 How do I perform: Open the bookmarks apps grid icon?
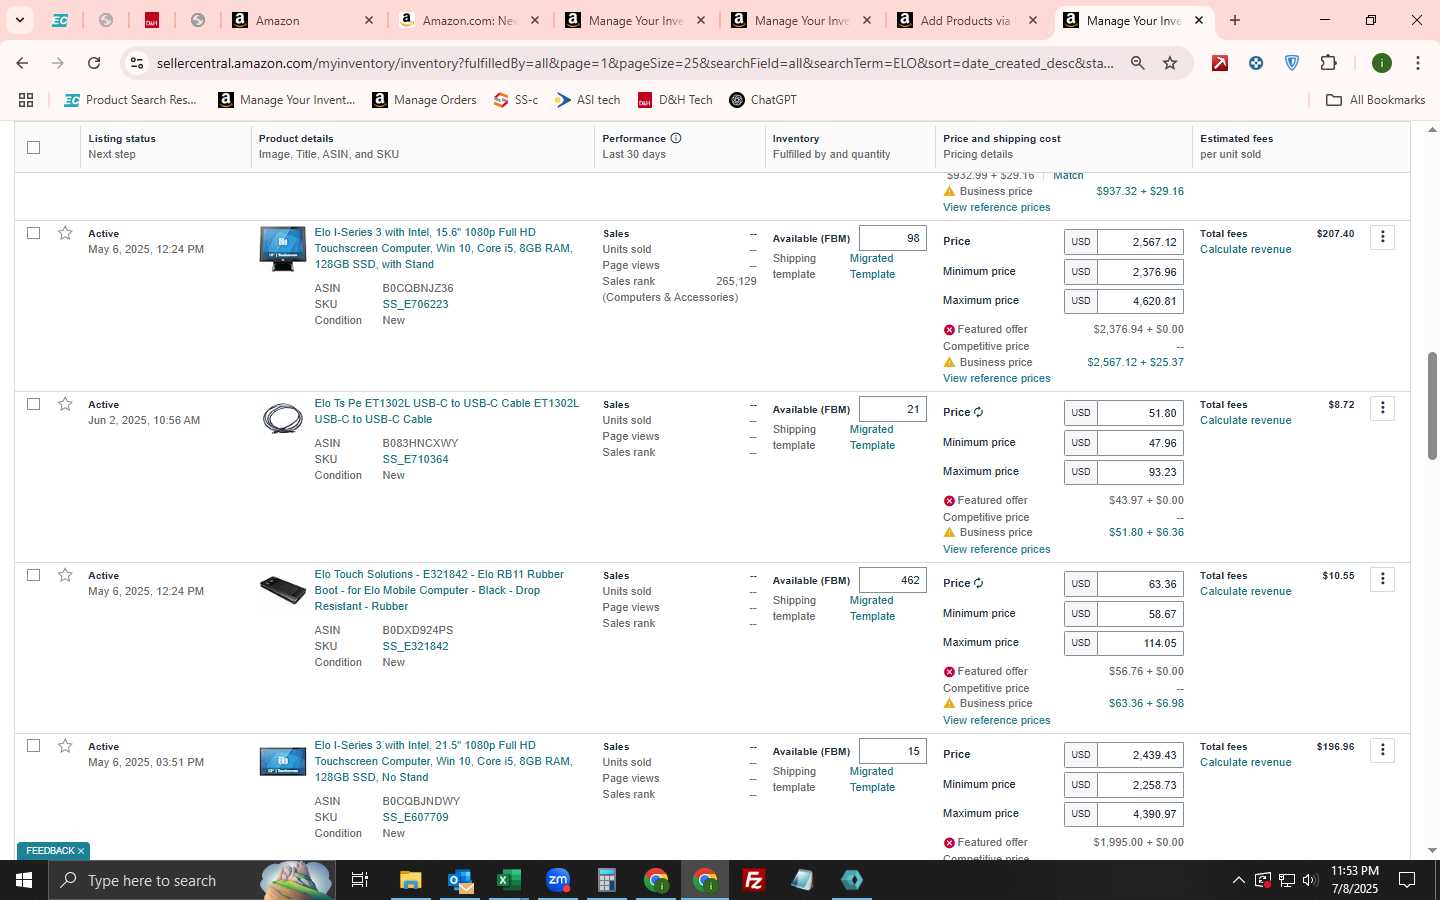[x=26, y=100]
